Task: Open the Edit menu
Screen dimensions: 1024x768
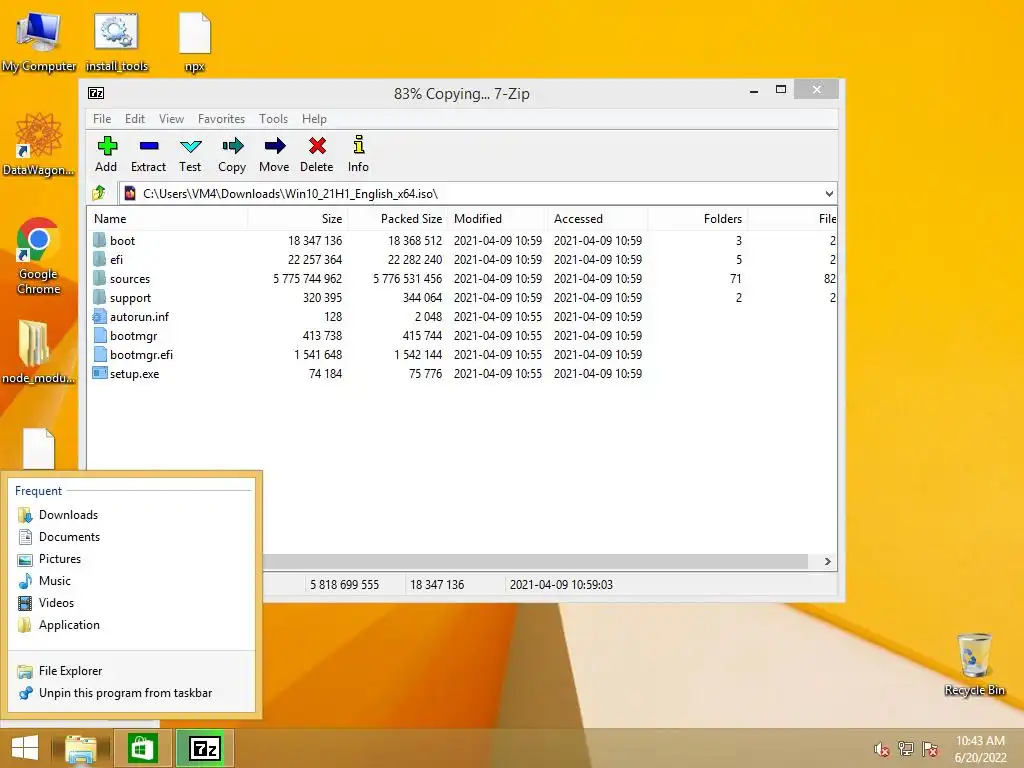Action: 135,119
